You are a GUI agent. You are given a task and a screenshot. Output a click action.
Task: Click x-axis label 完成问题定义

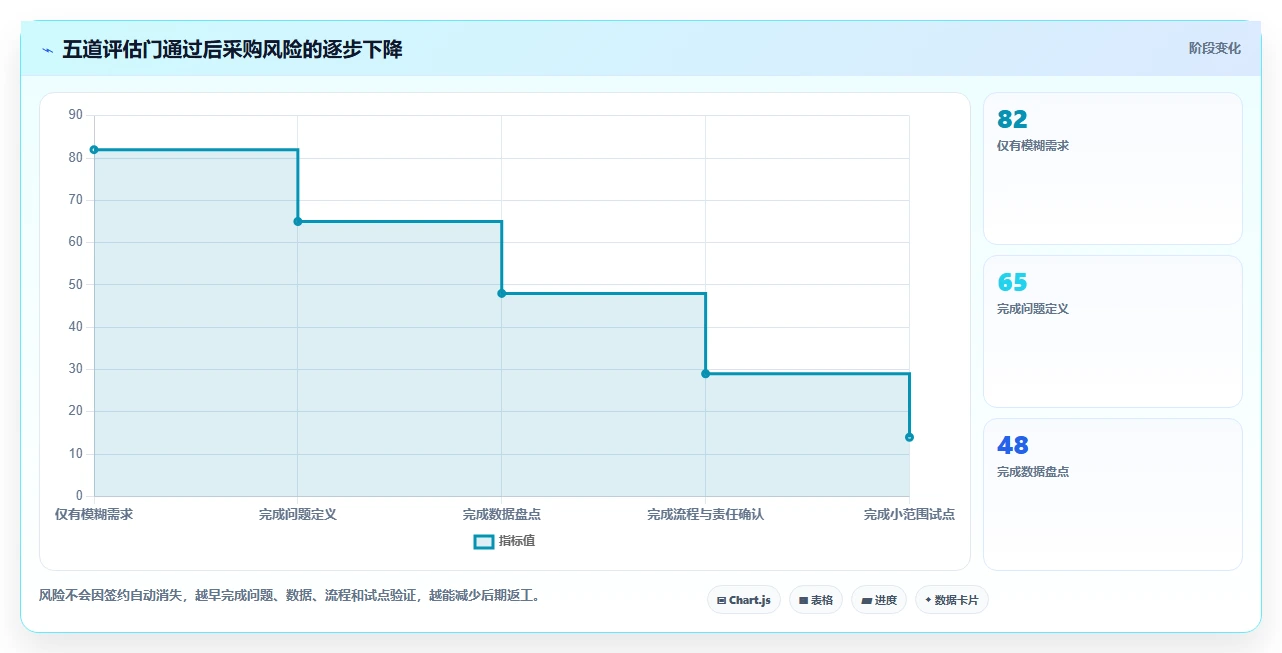298,514
